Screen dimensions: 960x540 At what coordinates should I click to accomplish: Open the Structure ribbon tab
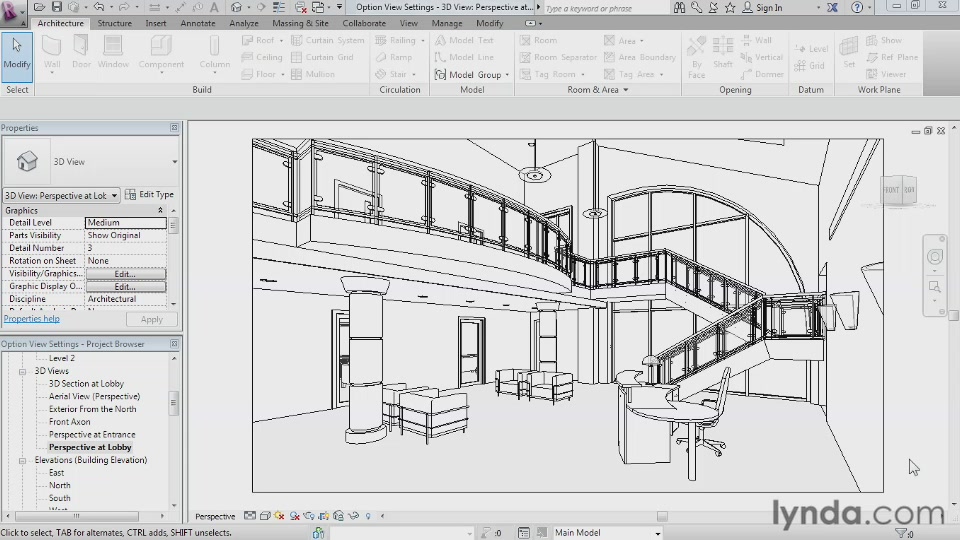pyautogui.click(x=114, y=23)
